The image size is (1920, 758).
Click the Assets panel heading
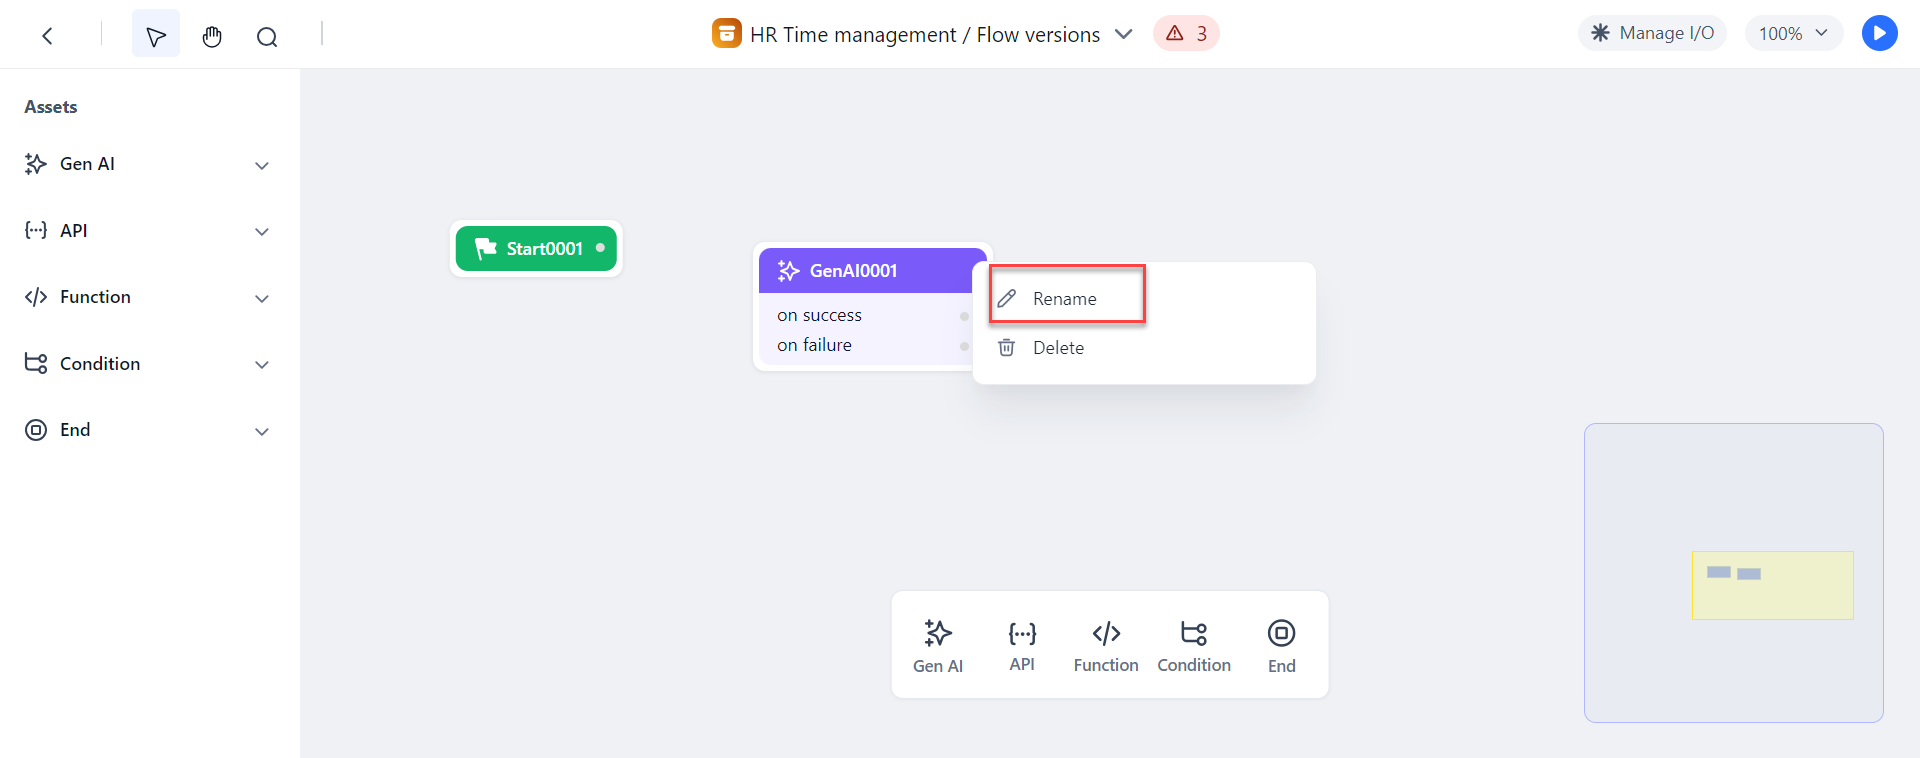(x=51, y=107)
